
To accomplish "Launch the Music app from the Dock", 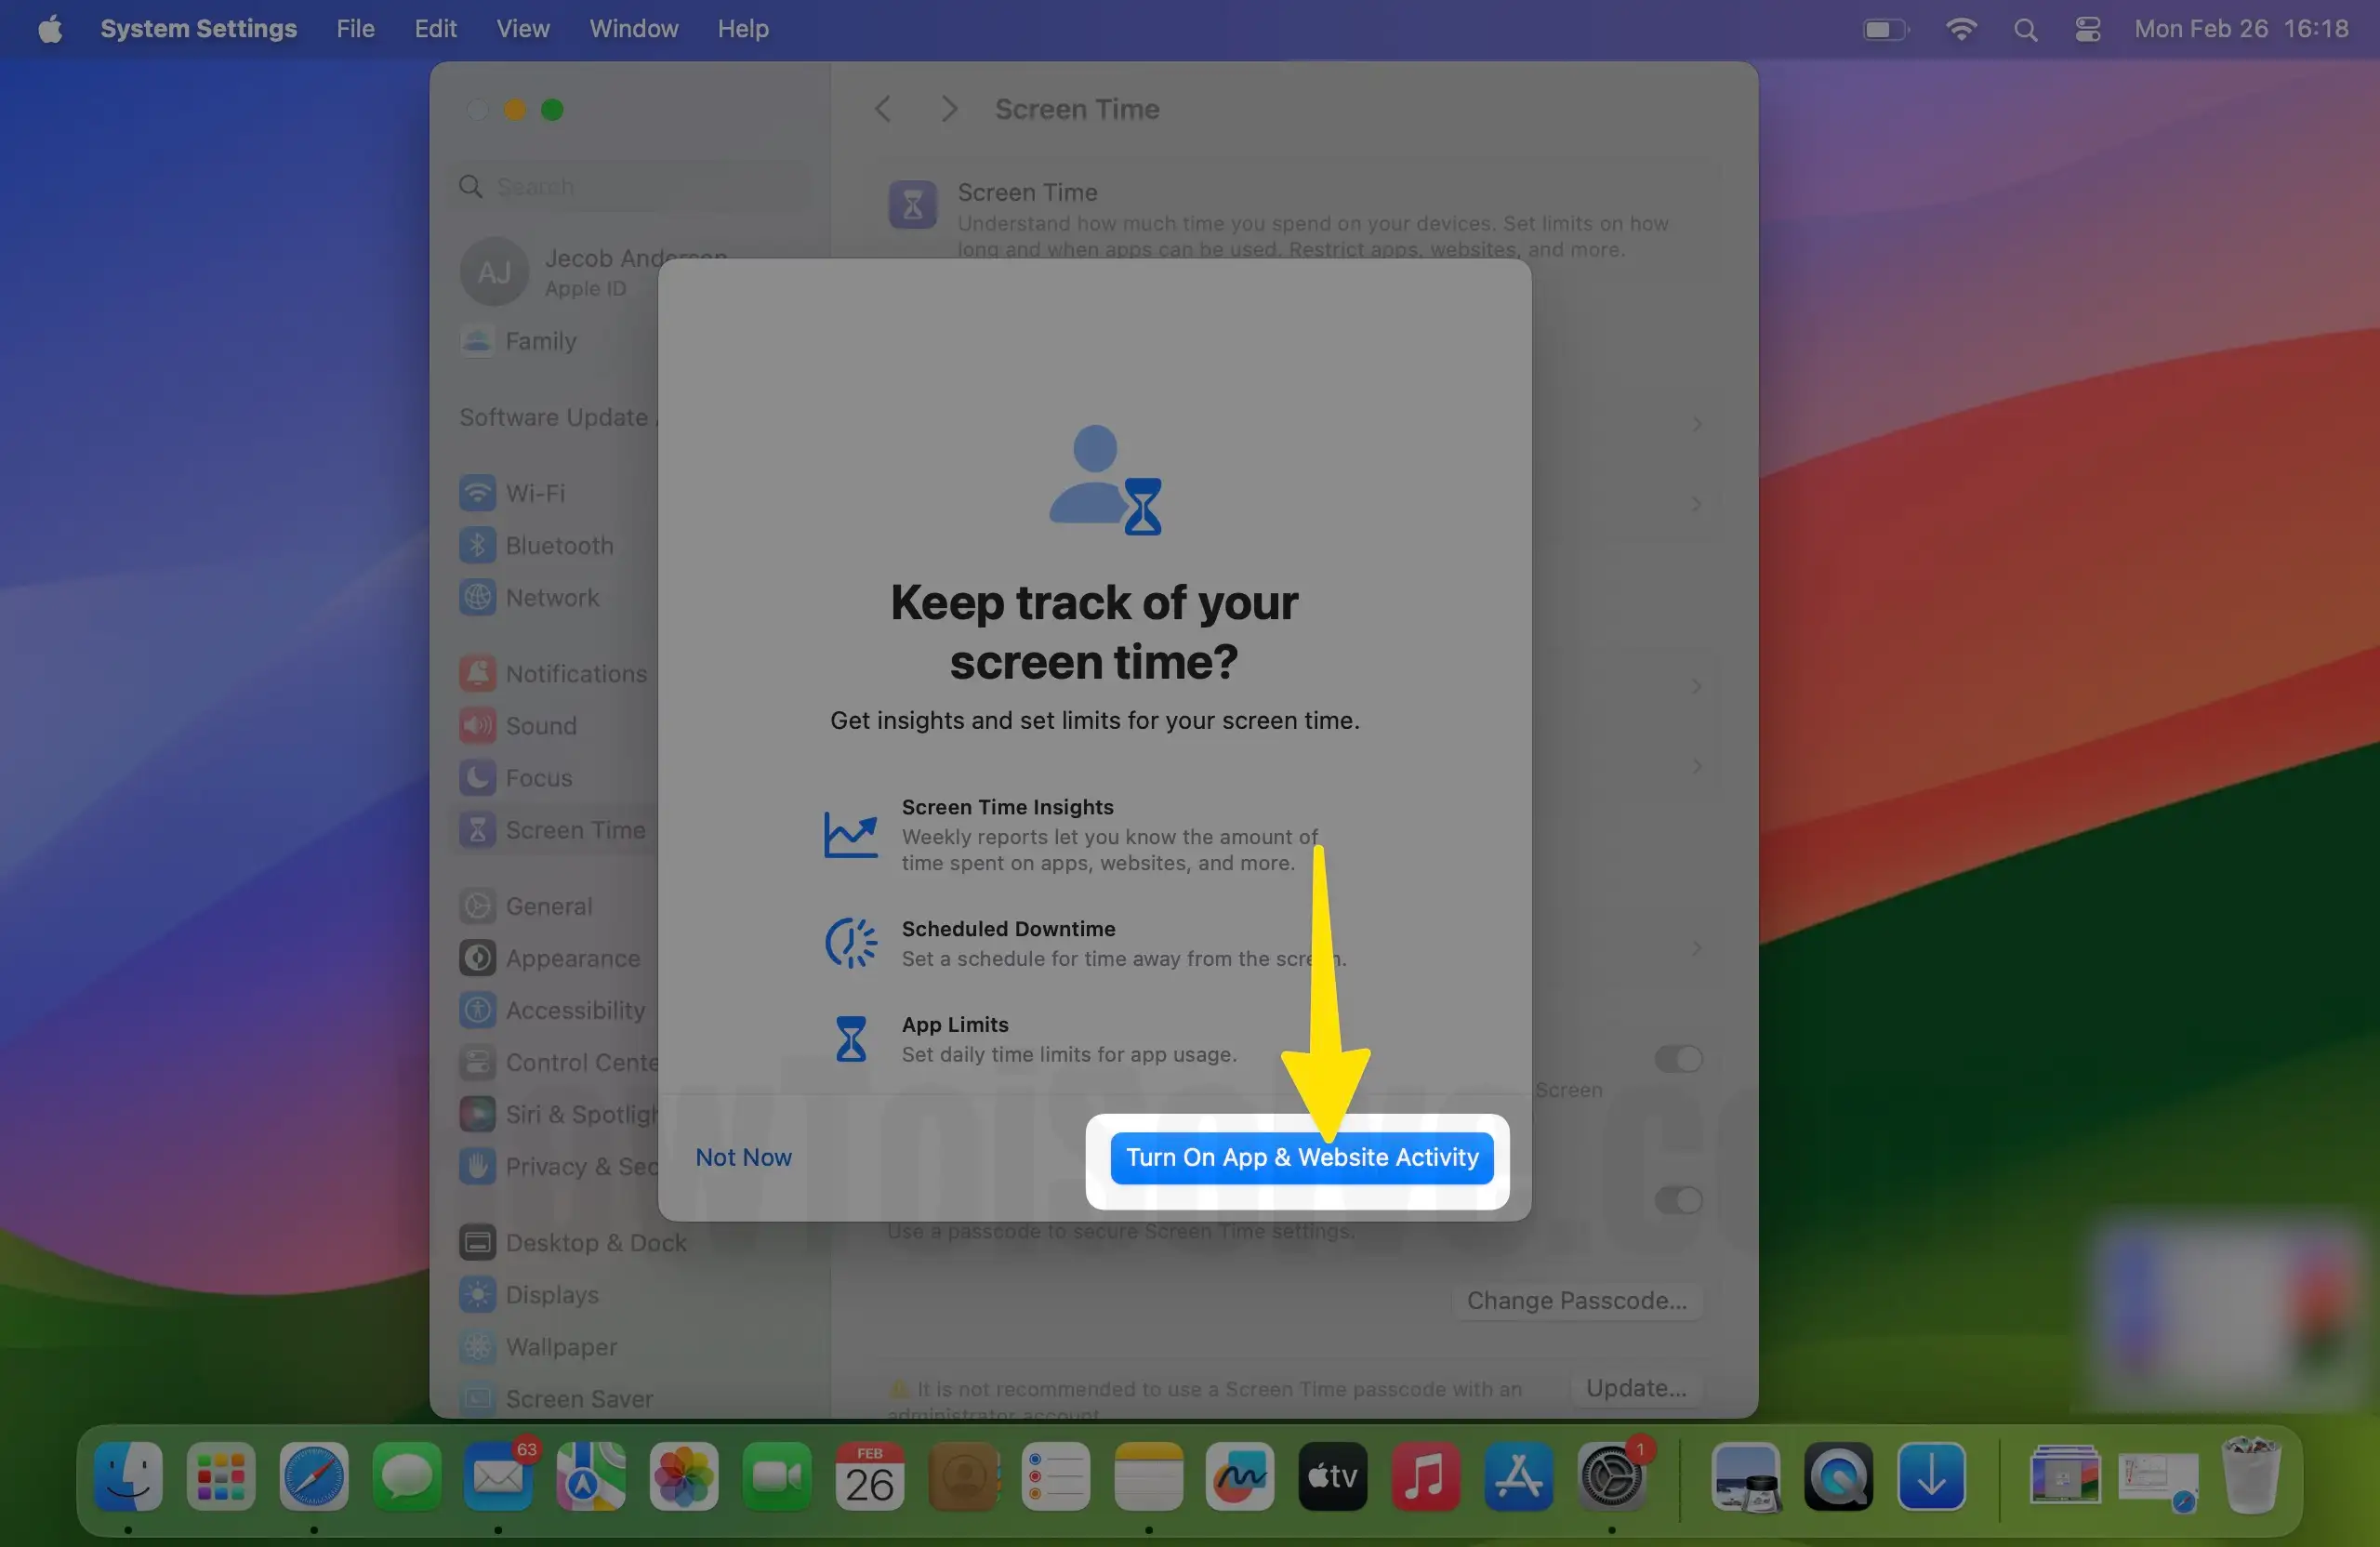I will point(1426,1477).
